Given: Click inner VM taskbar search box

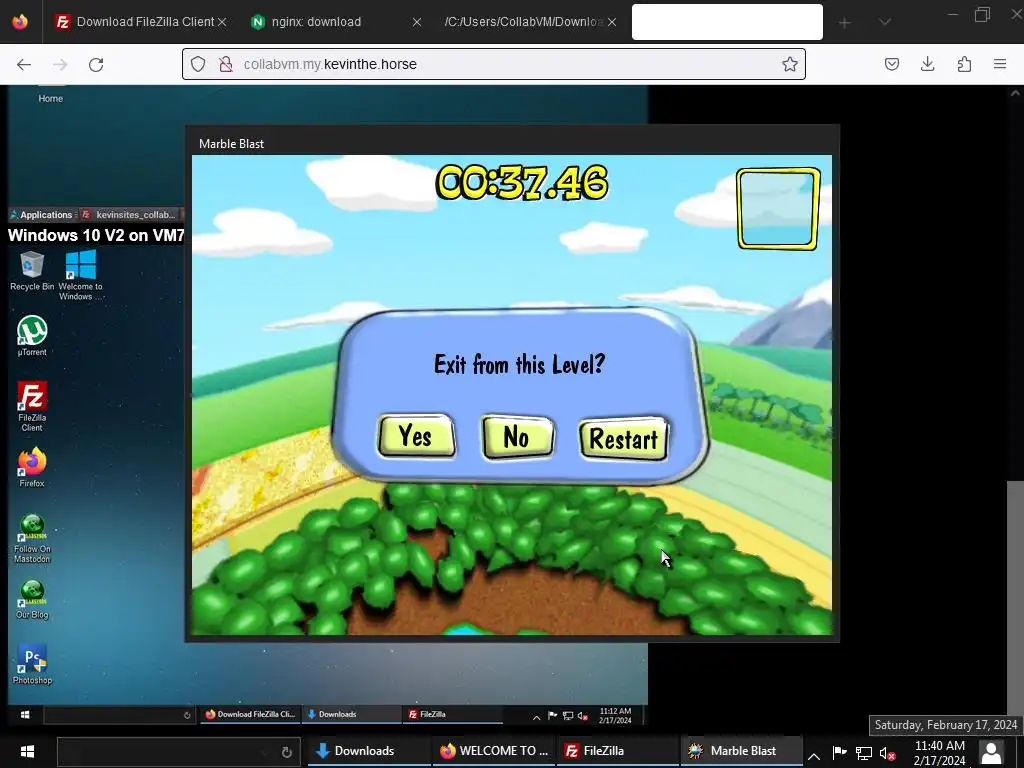Looking at the screenshot, I should coord(119,714).
